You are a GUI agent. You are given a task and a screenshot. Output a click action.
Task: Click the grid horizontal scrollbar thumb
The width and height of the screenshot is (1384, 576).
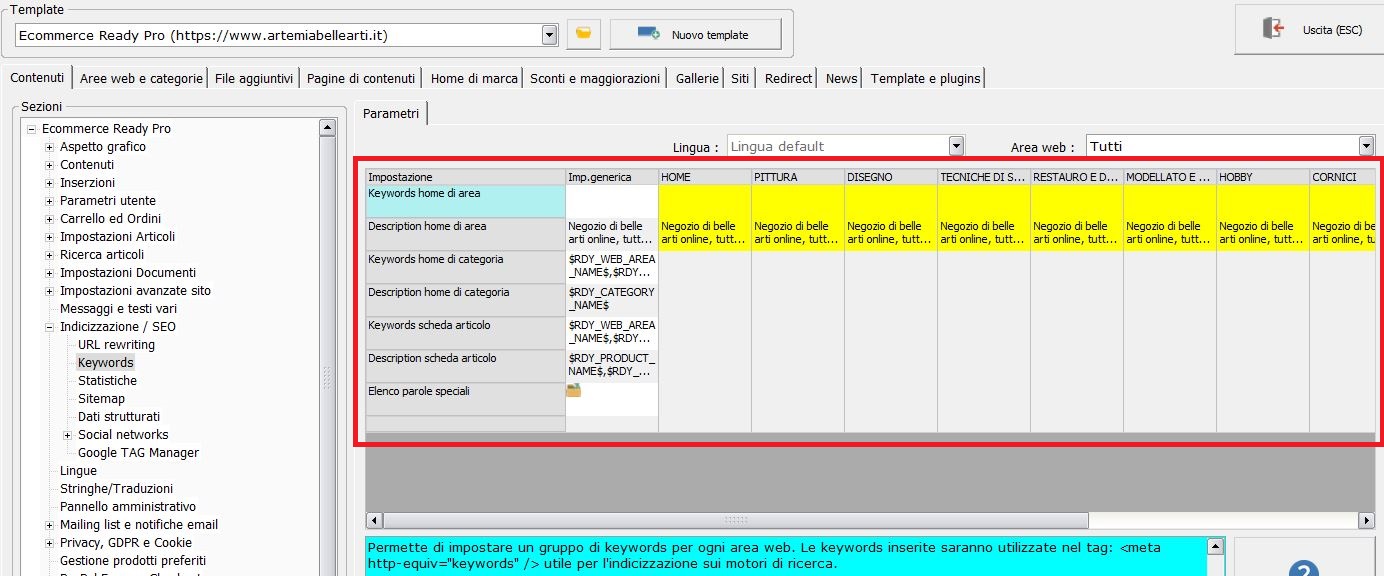[736, 521]
